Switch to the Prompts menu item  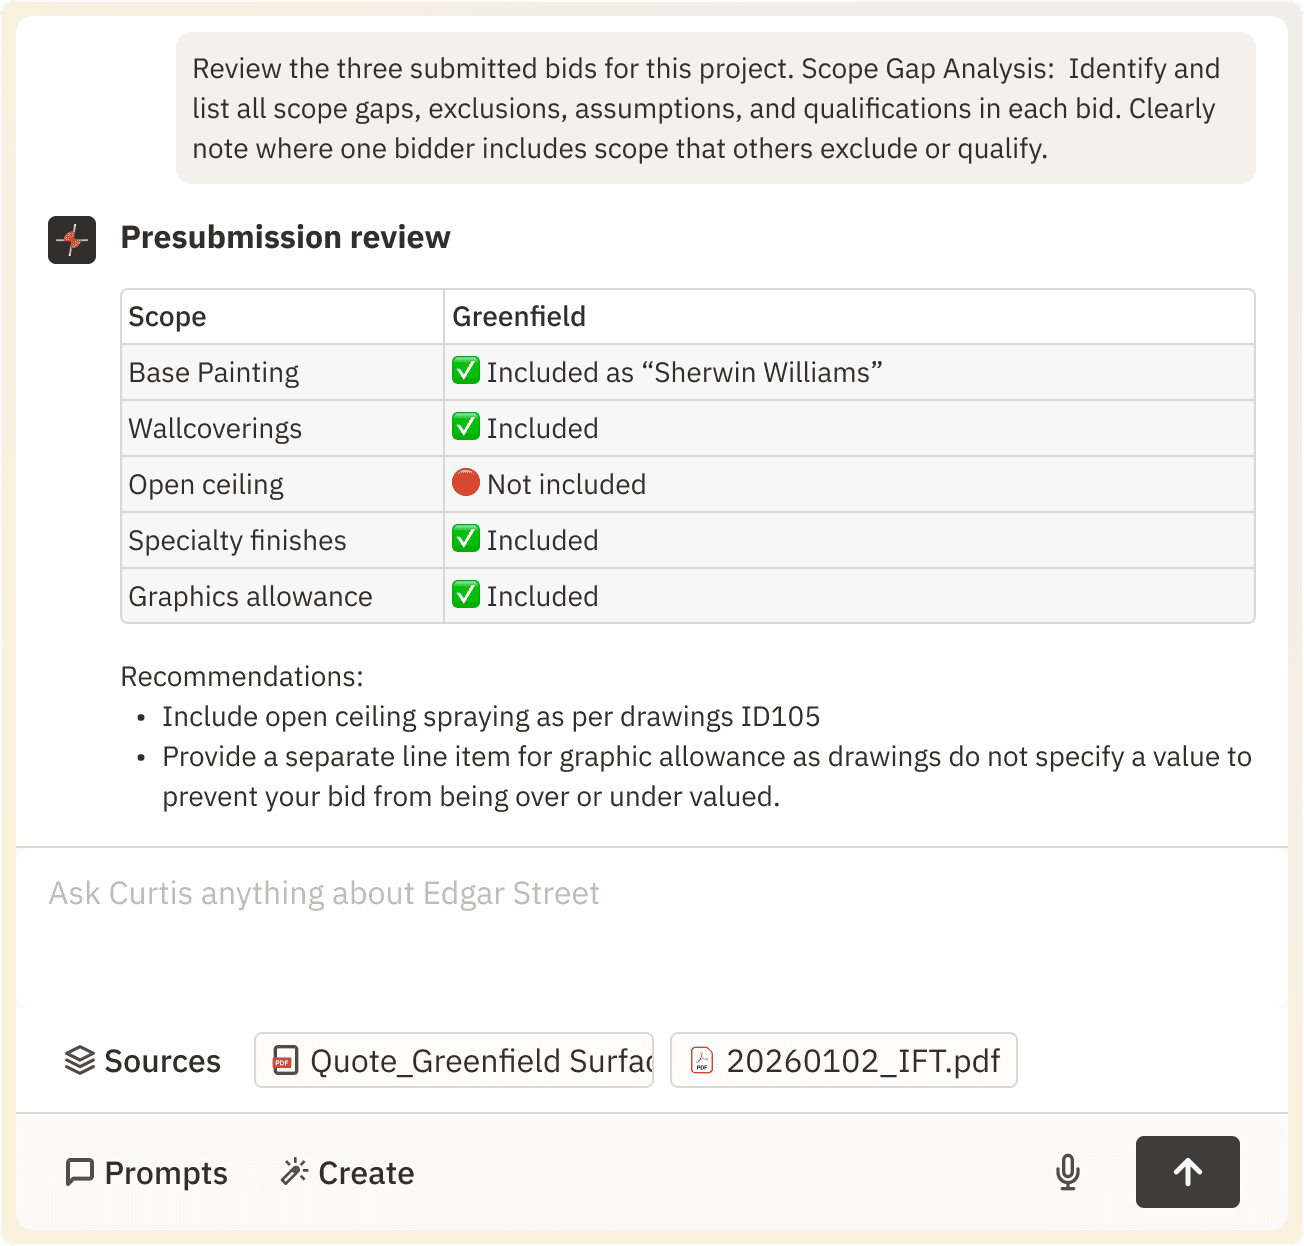[146, 1172]
